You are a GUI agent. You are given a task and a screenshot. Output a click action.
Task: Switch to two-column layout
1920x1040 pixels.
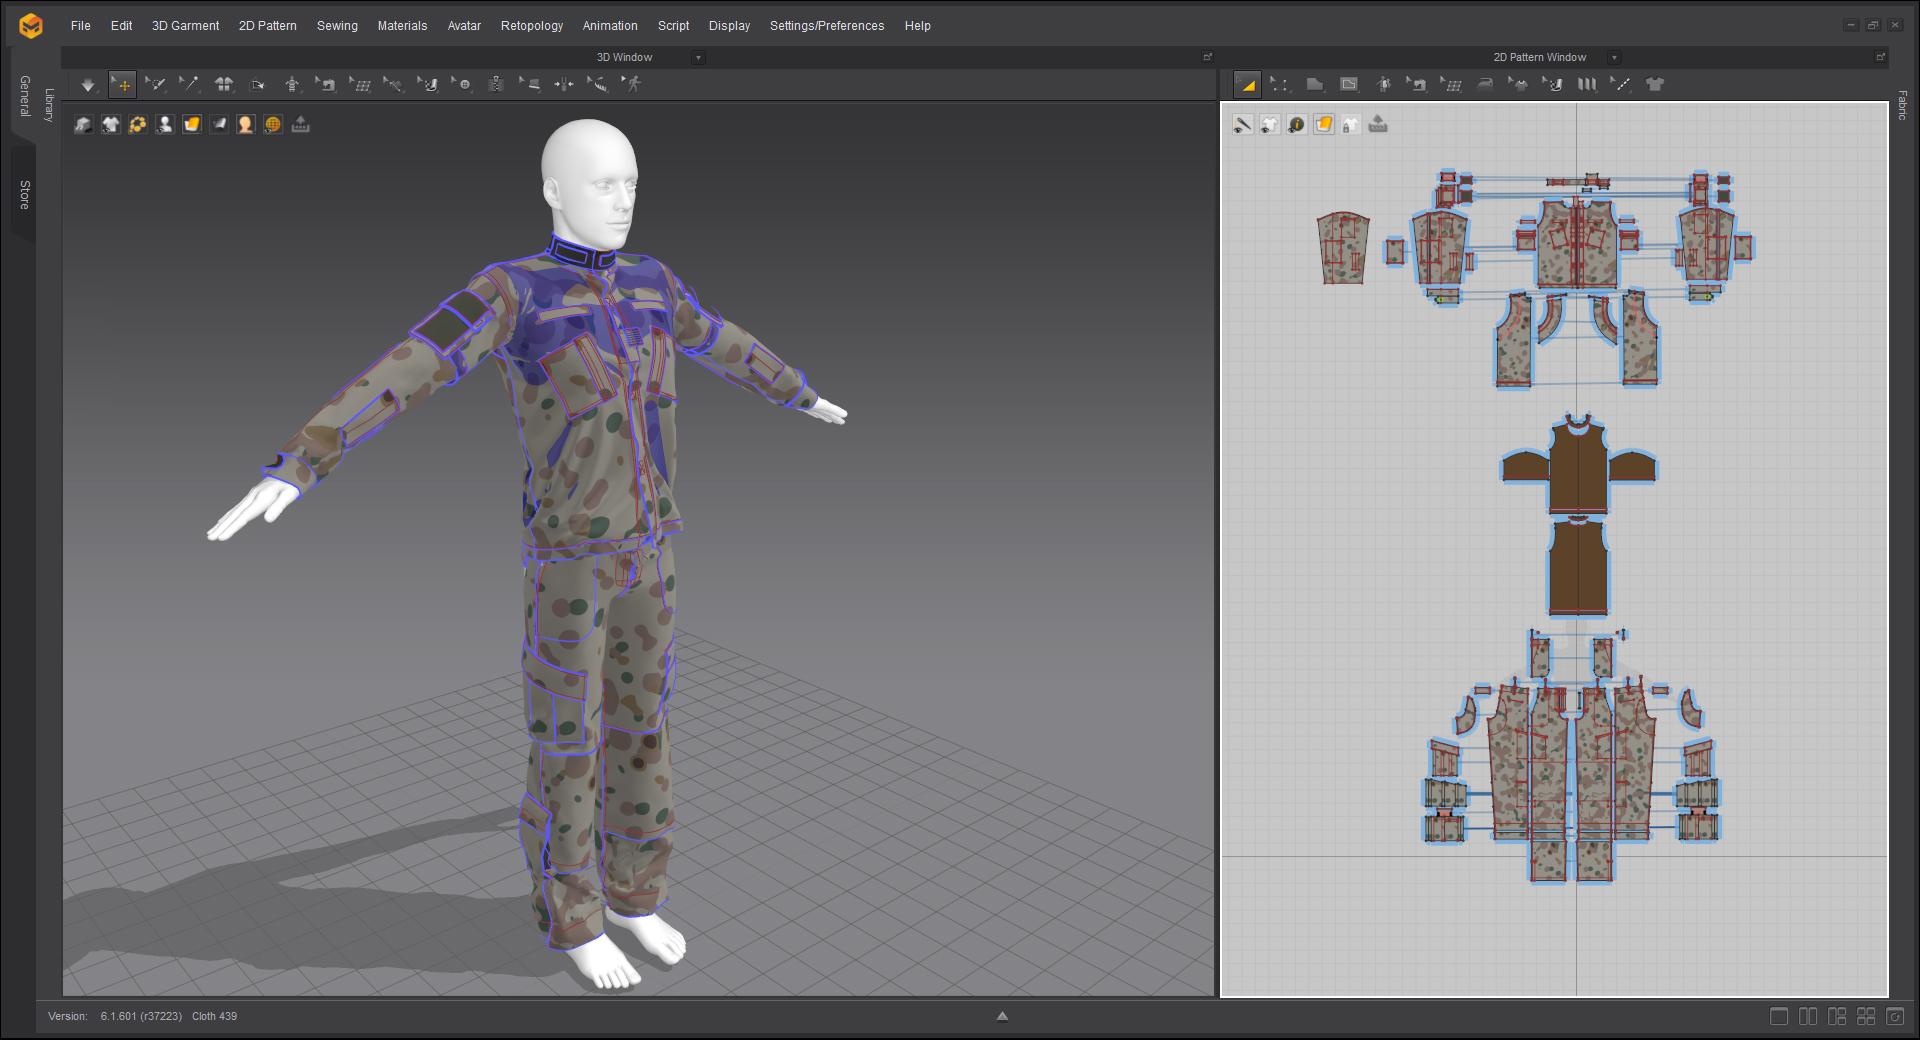click(x=1808, y=1016)
